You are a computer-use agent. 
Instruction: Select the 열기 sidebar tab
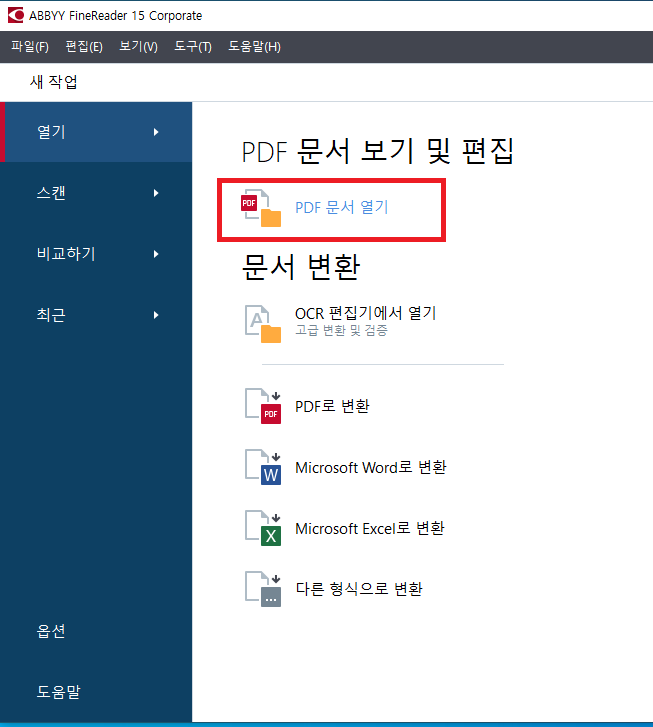96,132
